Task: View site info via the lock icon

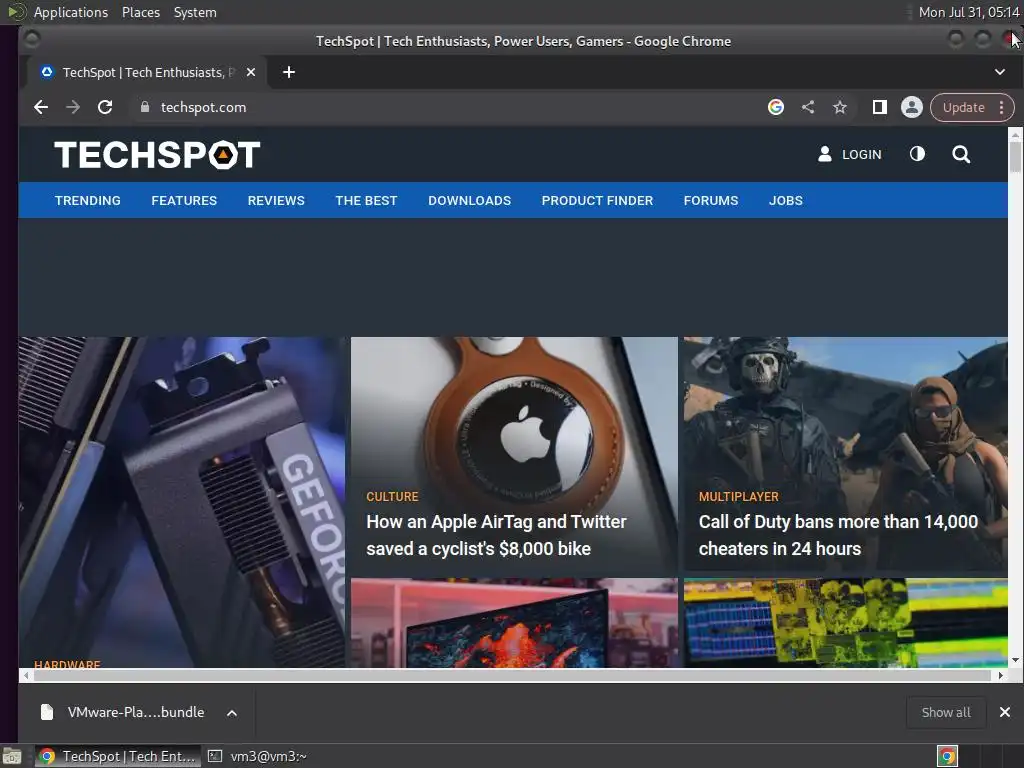Action: point(145,107)
